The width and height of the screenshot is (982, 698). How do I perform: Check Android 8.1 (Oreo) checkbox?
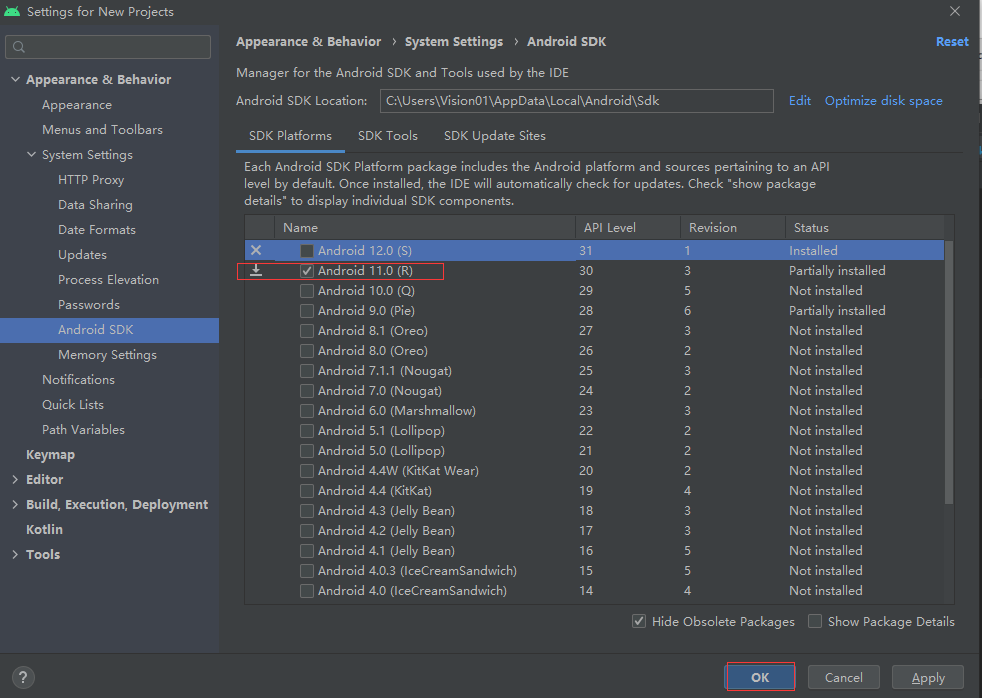click(307, 331)
